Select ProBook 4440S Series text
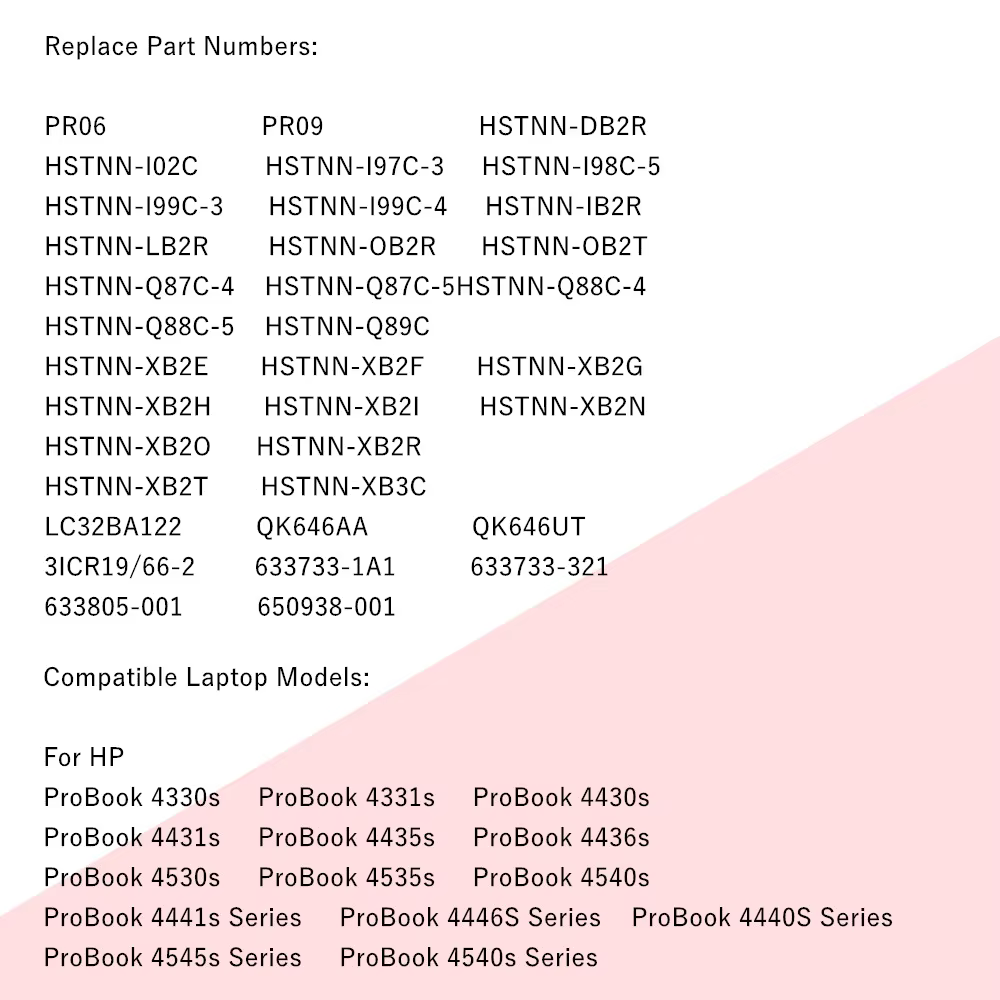 (x=762, y=918)
